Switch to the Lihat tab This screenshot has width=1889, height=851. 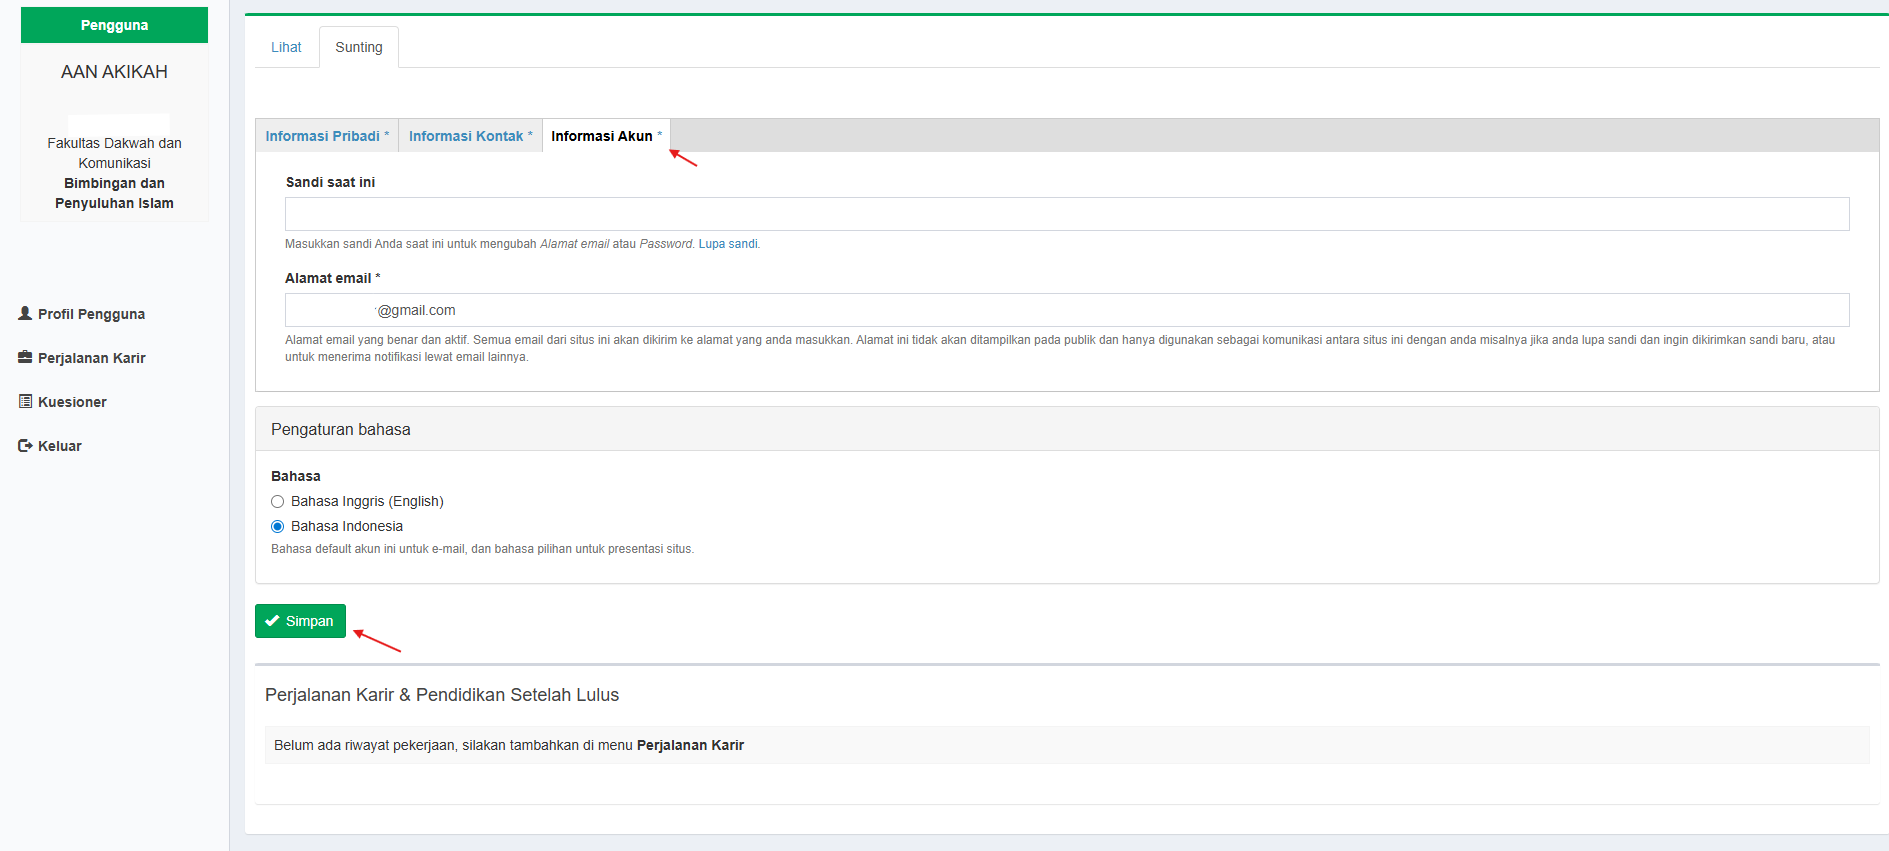click(286, 47)
